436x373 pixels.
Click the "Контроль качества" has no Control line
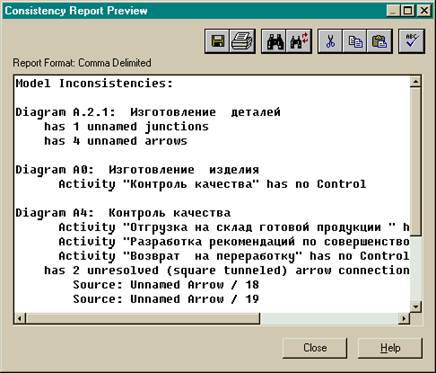click(212, 184)
